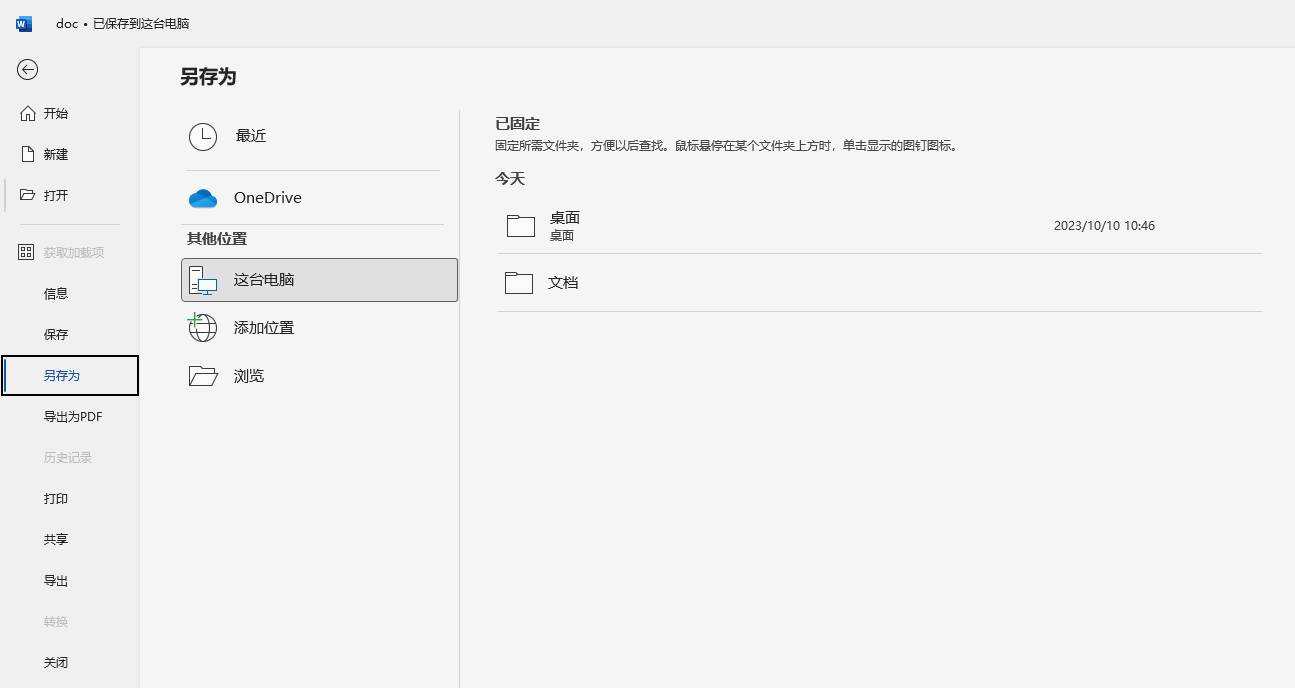Click 保存 to save the document
The image size is (1295, 688).
point(56,334)
